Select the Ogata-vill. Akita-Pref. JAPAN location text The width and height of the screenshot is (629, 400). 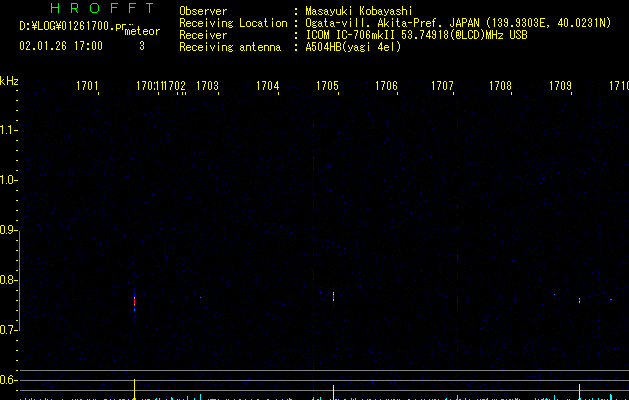pyautogui.click(x=458, y=23)
